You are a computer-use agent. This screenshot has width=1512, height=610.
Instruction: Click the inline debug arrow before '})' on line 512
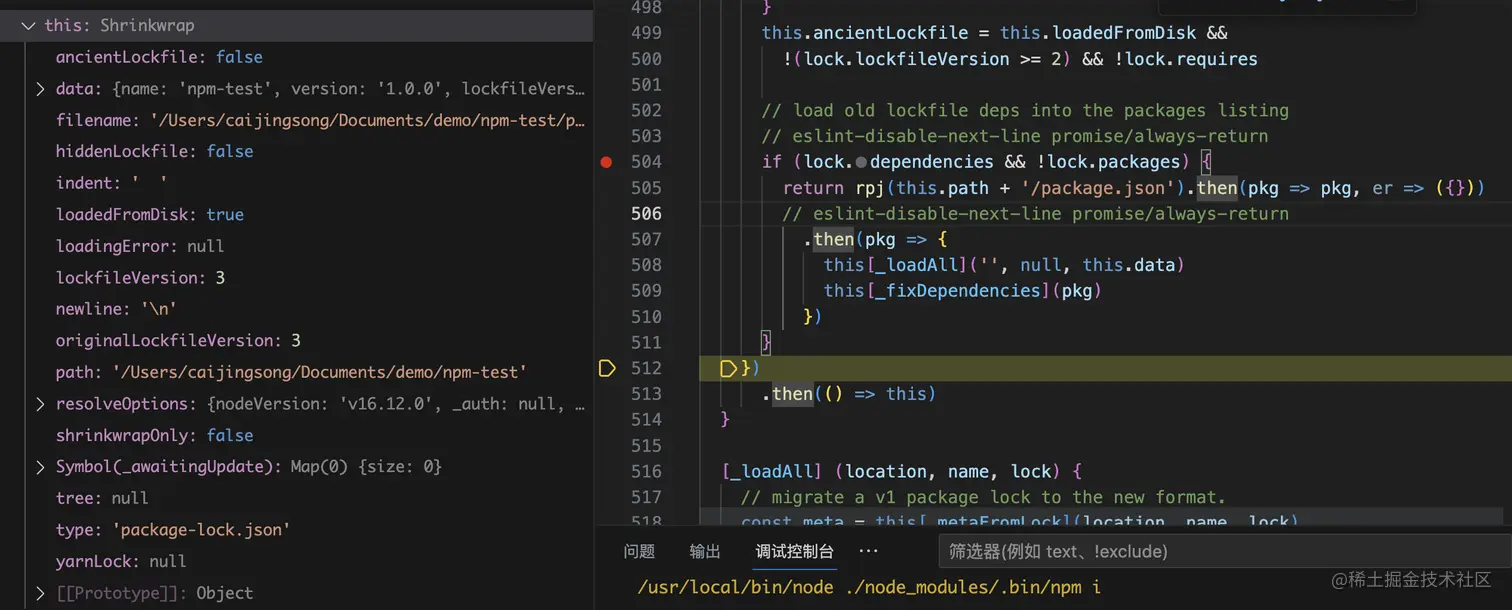click(x=729, y=368)
